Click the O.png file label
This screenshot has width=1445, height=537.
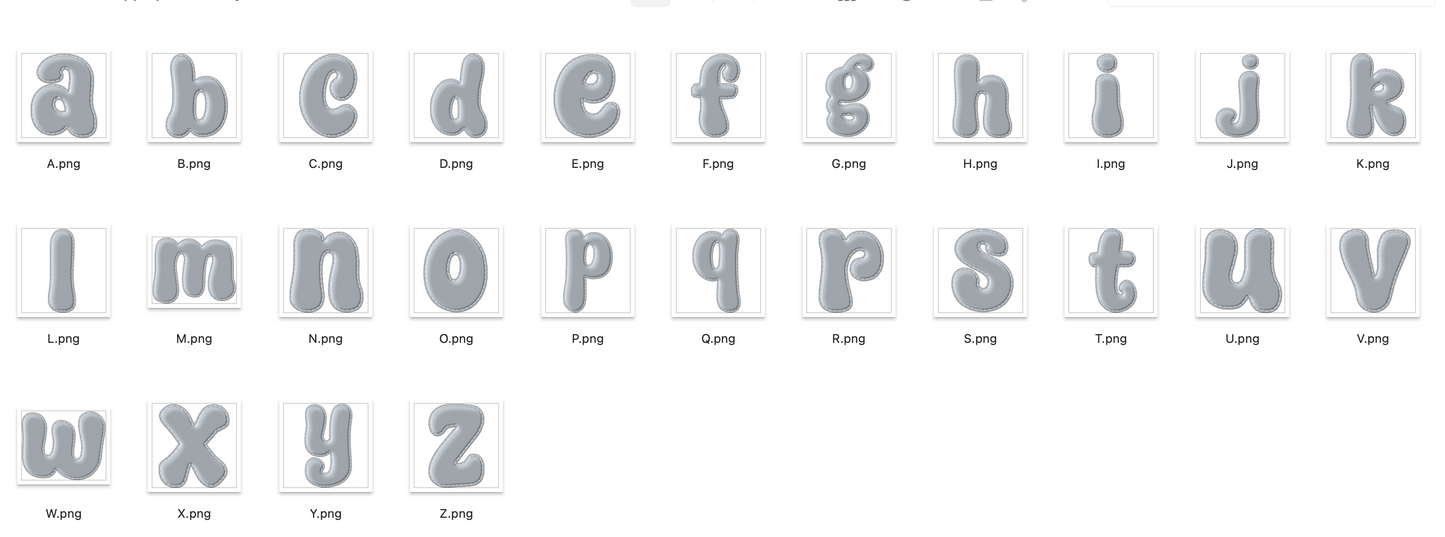[456, 339]
